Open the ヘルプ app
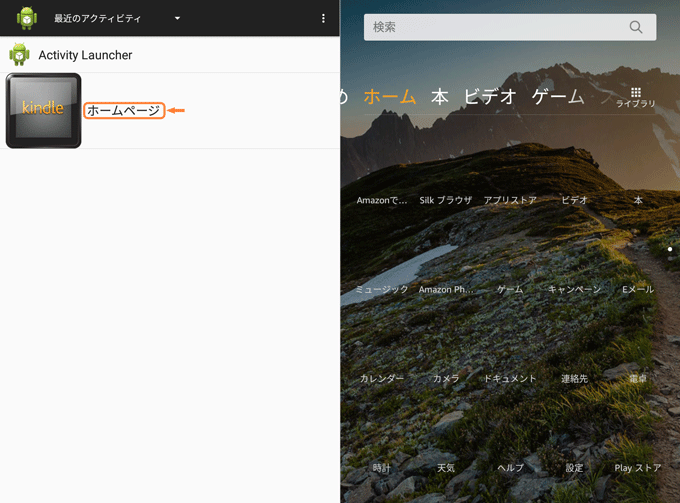This screenshot has height=503, width=680. tap(510, 468)
